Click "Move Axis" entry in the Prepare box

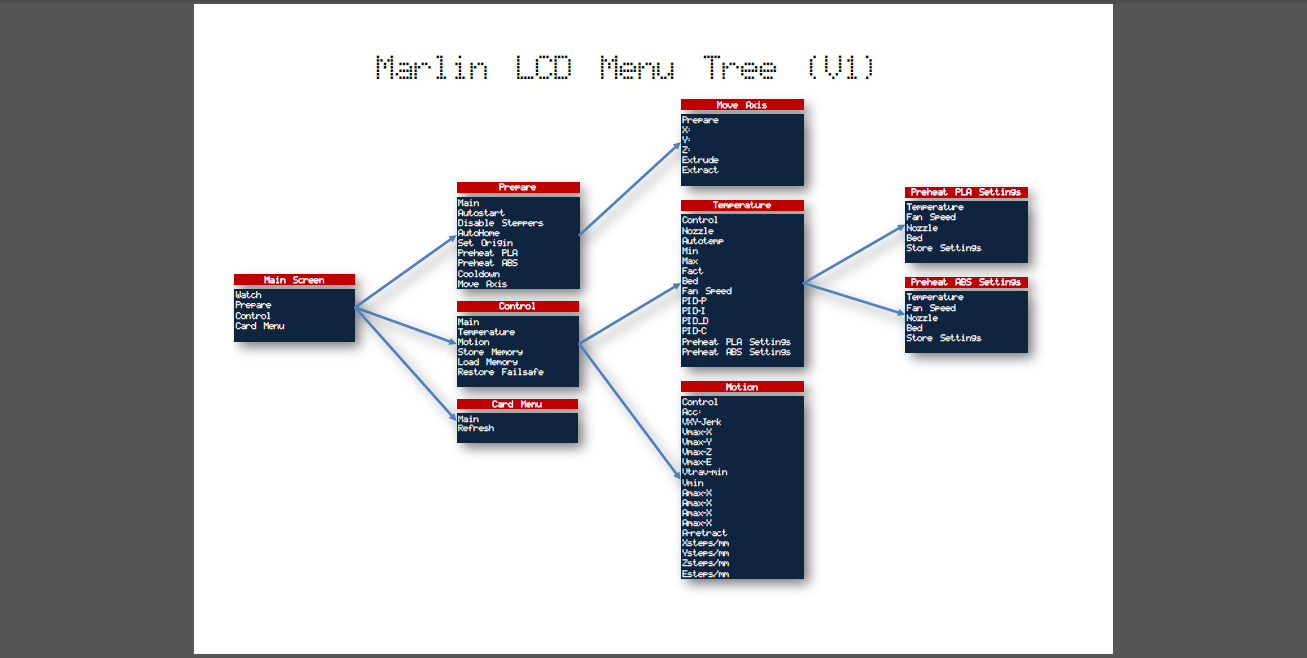click(482, 284)
